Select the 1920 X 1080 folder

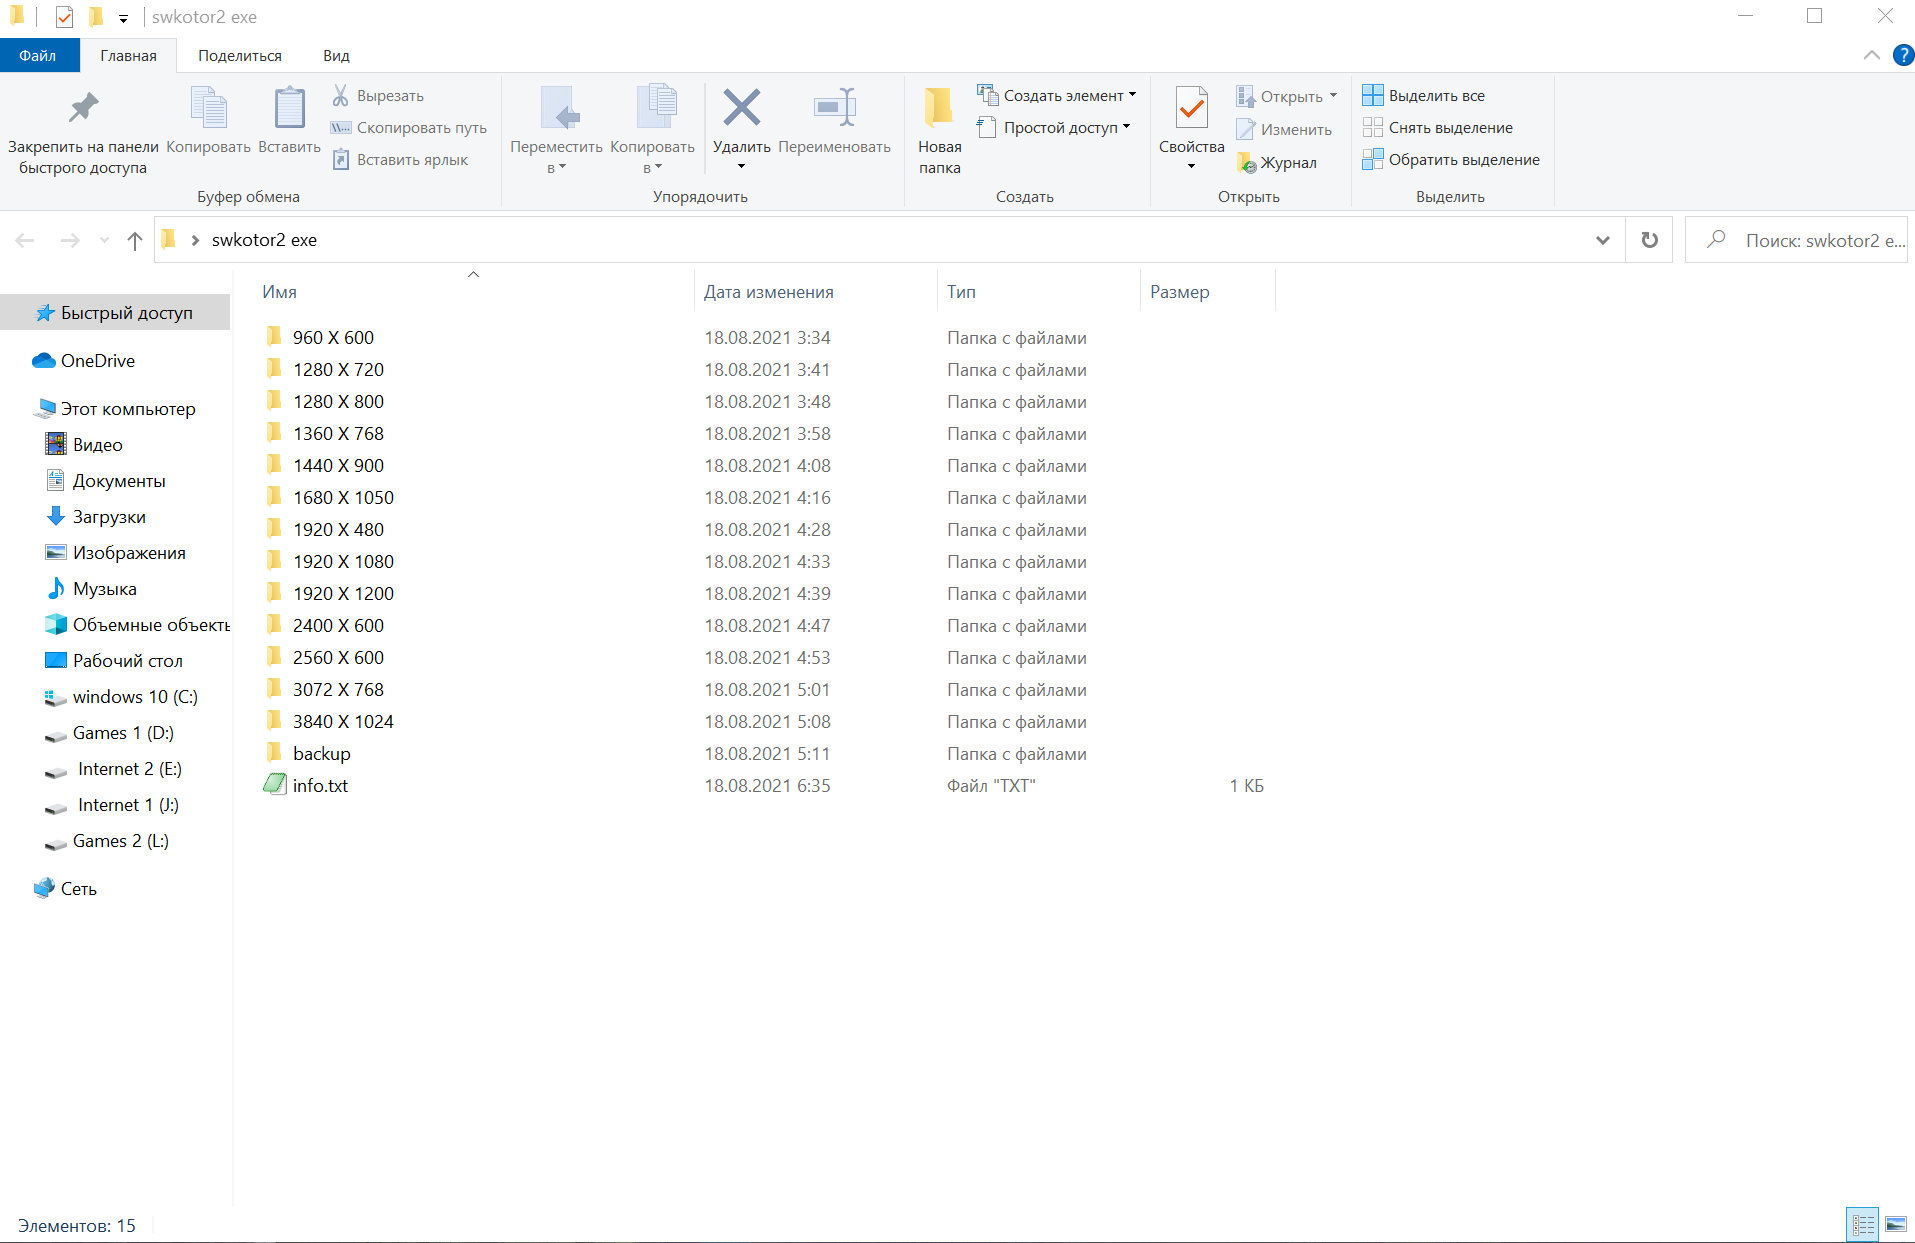(343, 562)
